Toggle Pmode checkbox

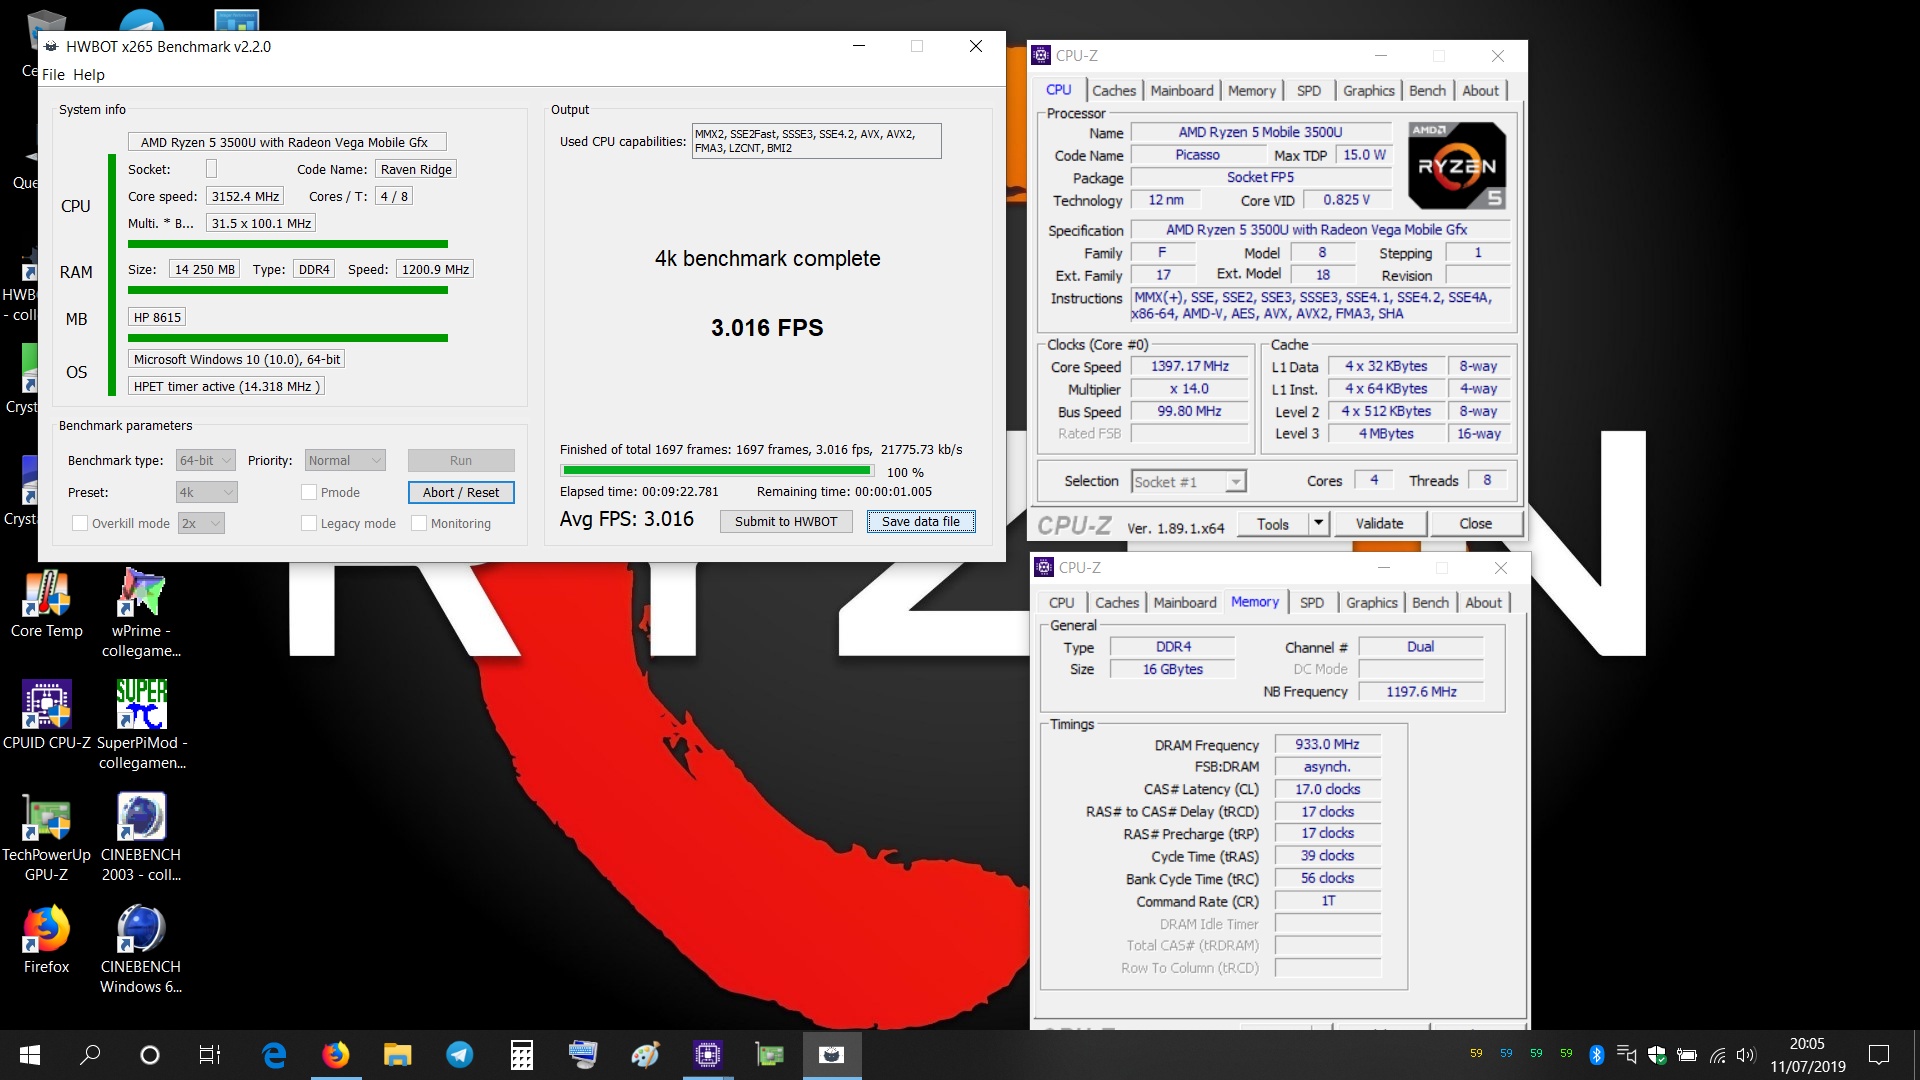coord(309,492)
